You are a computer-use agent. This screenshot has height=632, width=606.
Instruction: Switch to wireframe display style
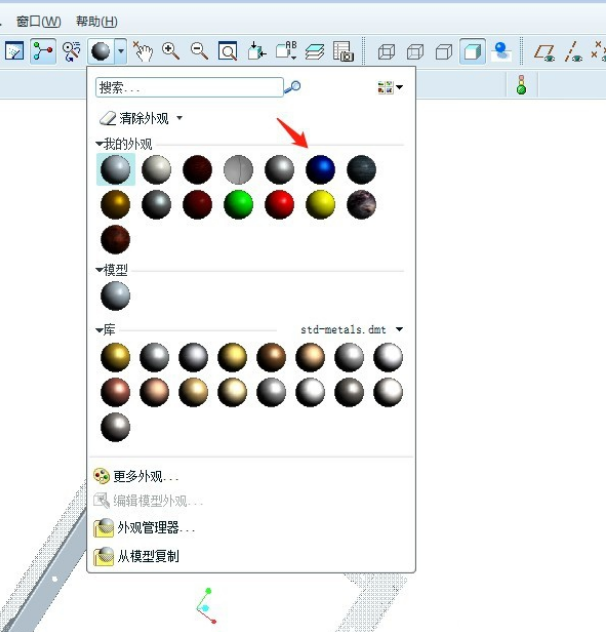pos(386,52)
